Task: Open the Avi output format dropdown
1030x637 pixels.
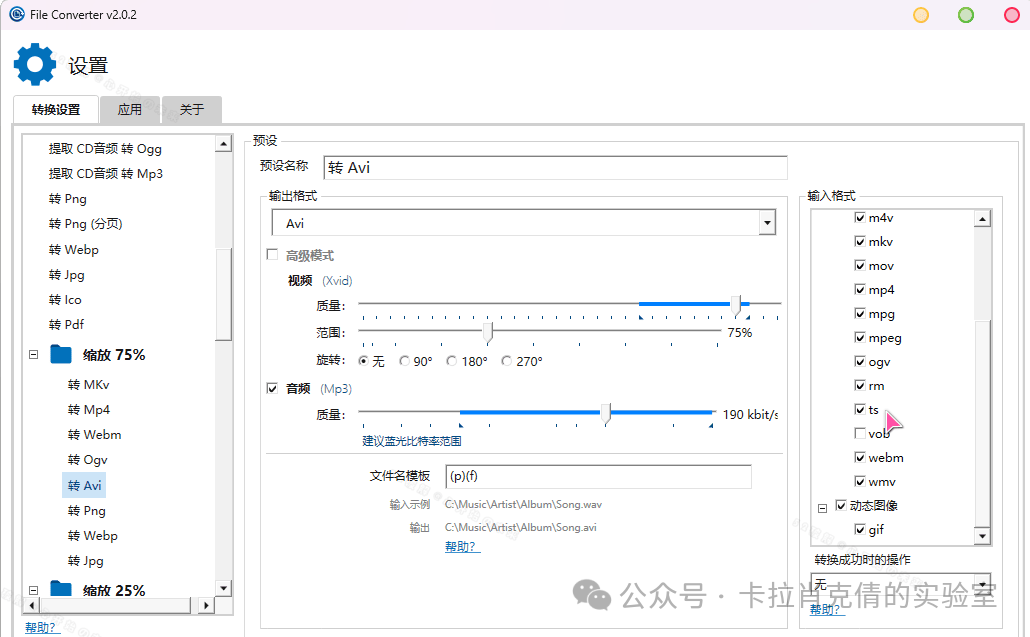Action: 767,222
